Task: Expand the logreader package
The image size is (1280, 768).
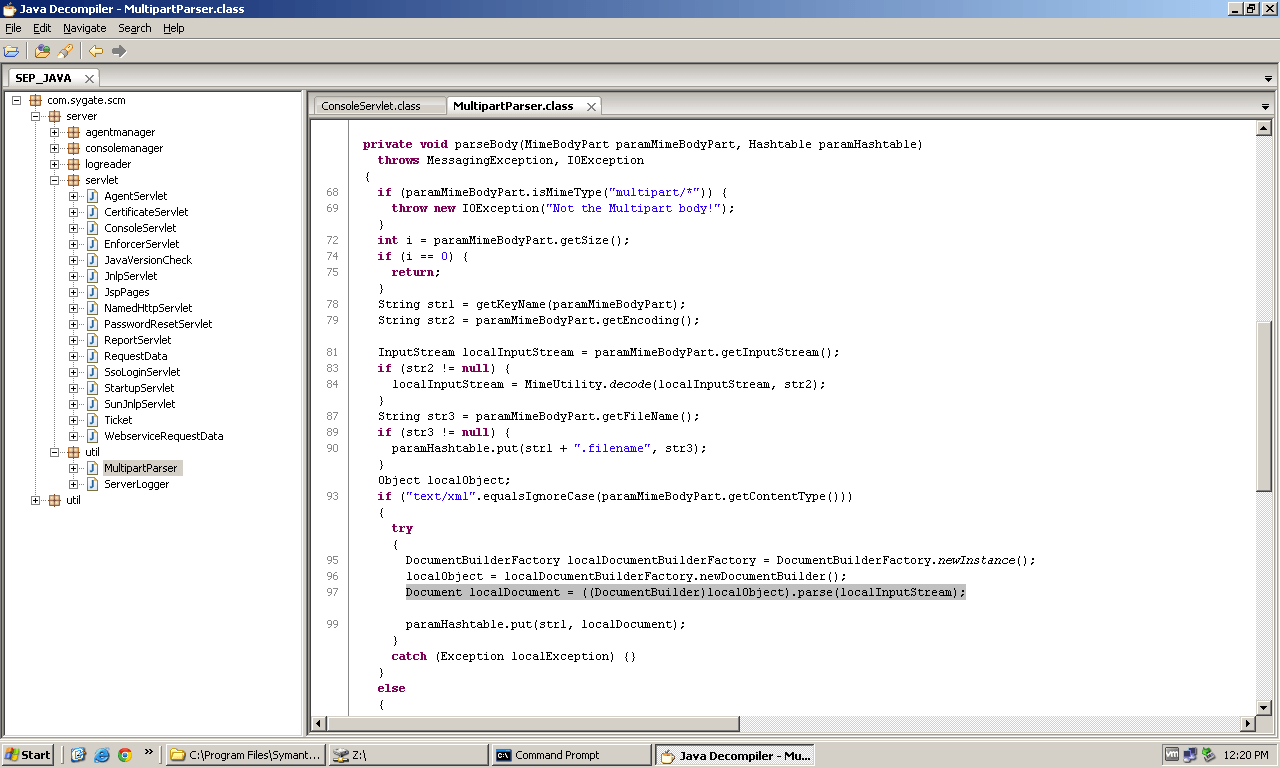Action: click(55, 164)
